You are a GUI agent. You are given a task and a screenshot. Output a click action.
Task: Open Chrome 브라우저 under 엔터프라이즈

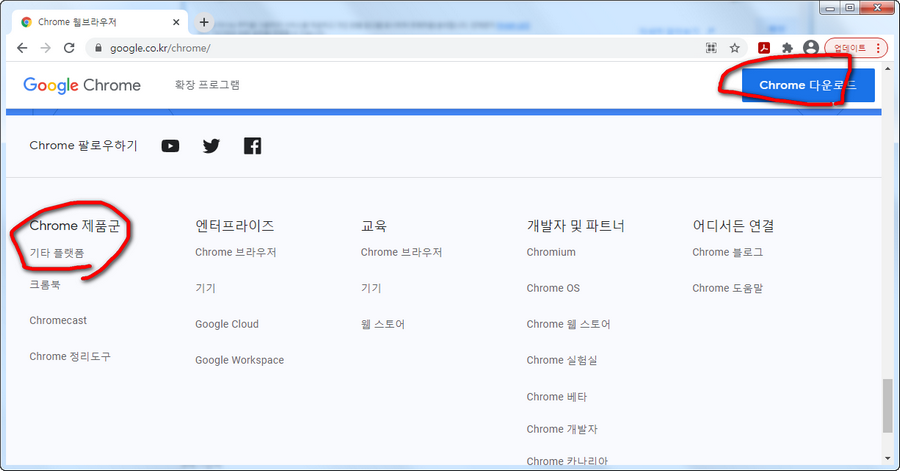point(236,252)
